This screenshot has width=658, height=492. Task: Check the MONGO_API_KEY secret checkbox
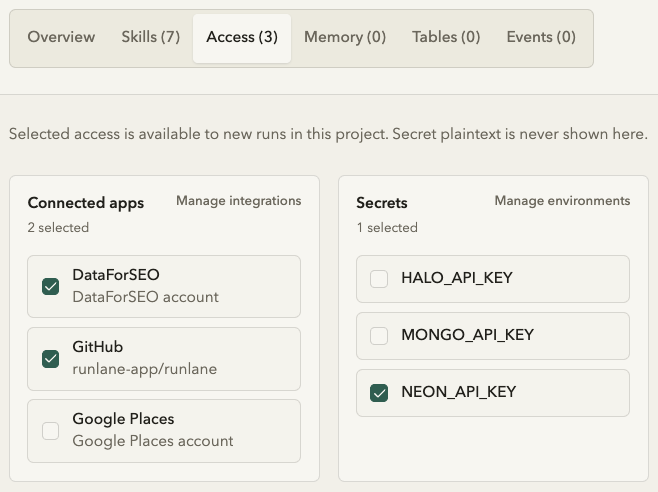[x=379, y=336]
